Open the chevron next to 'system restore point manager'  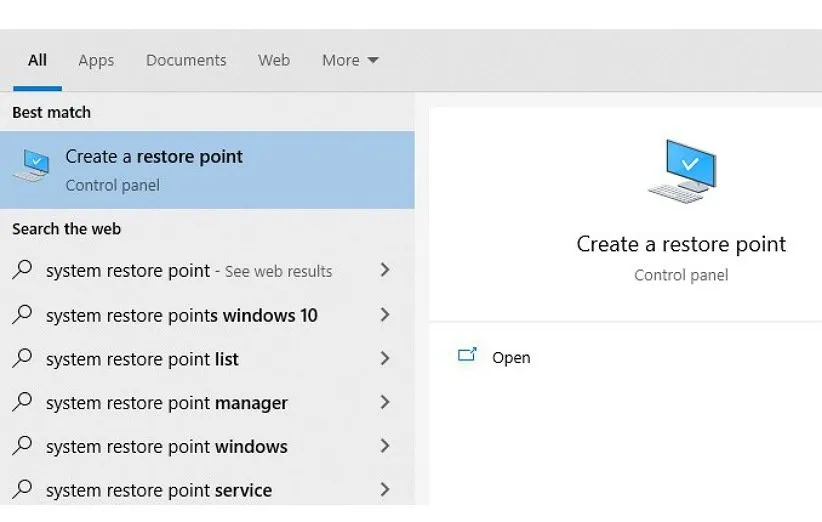coord(385,402)
